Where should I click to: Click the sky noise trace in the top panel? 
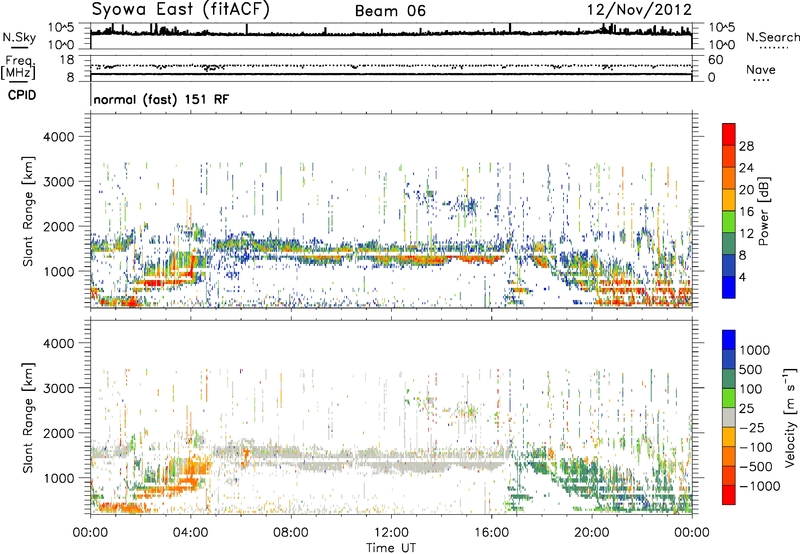pyautogui.click(x=391, y=33)
